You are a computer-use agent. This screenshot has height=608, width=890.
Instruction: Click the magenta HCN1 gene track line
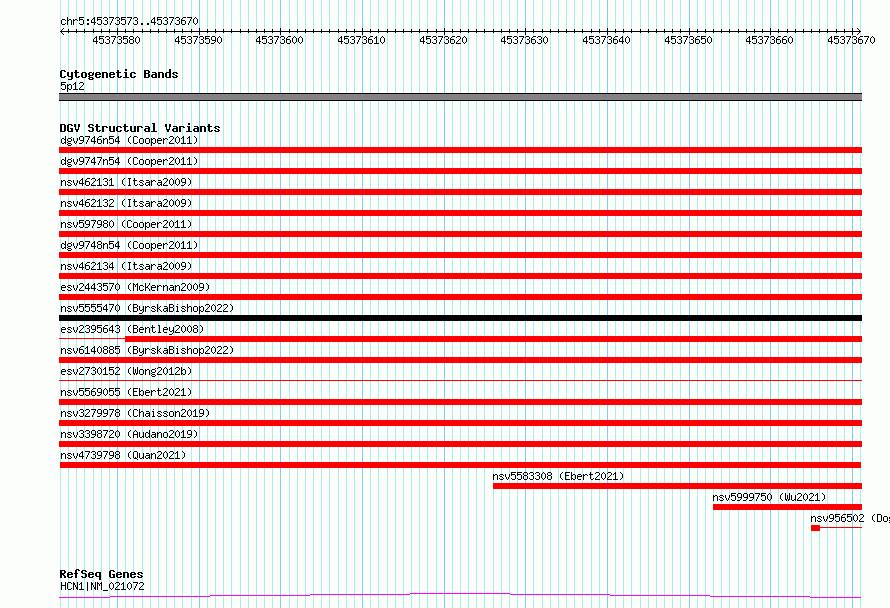[460, 596]
